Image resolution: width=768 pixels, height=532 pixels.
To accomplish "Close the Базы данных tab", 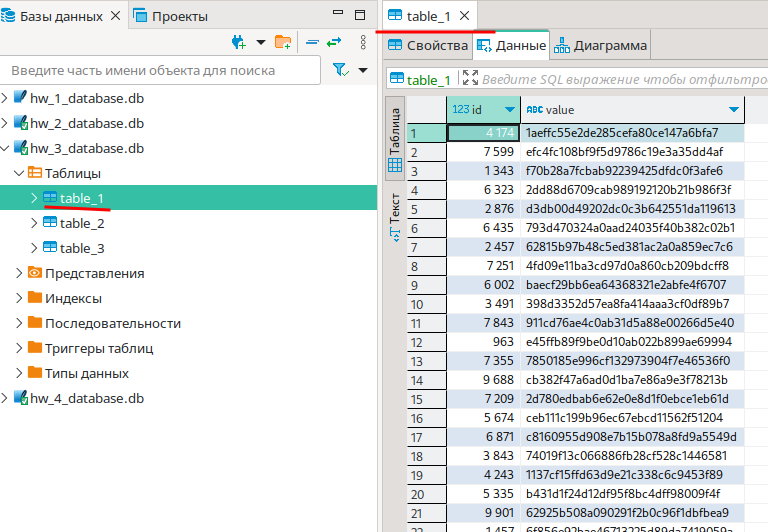I will point(116,16).
